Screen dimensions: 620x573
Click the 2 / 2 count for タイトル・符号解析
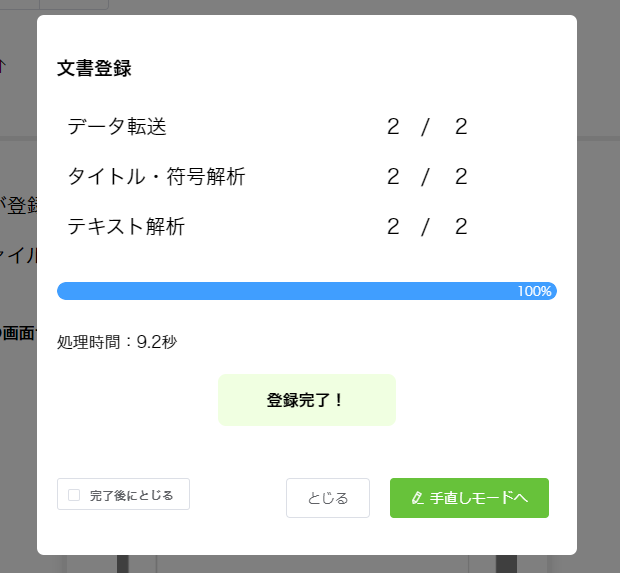pos(427,177)
